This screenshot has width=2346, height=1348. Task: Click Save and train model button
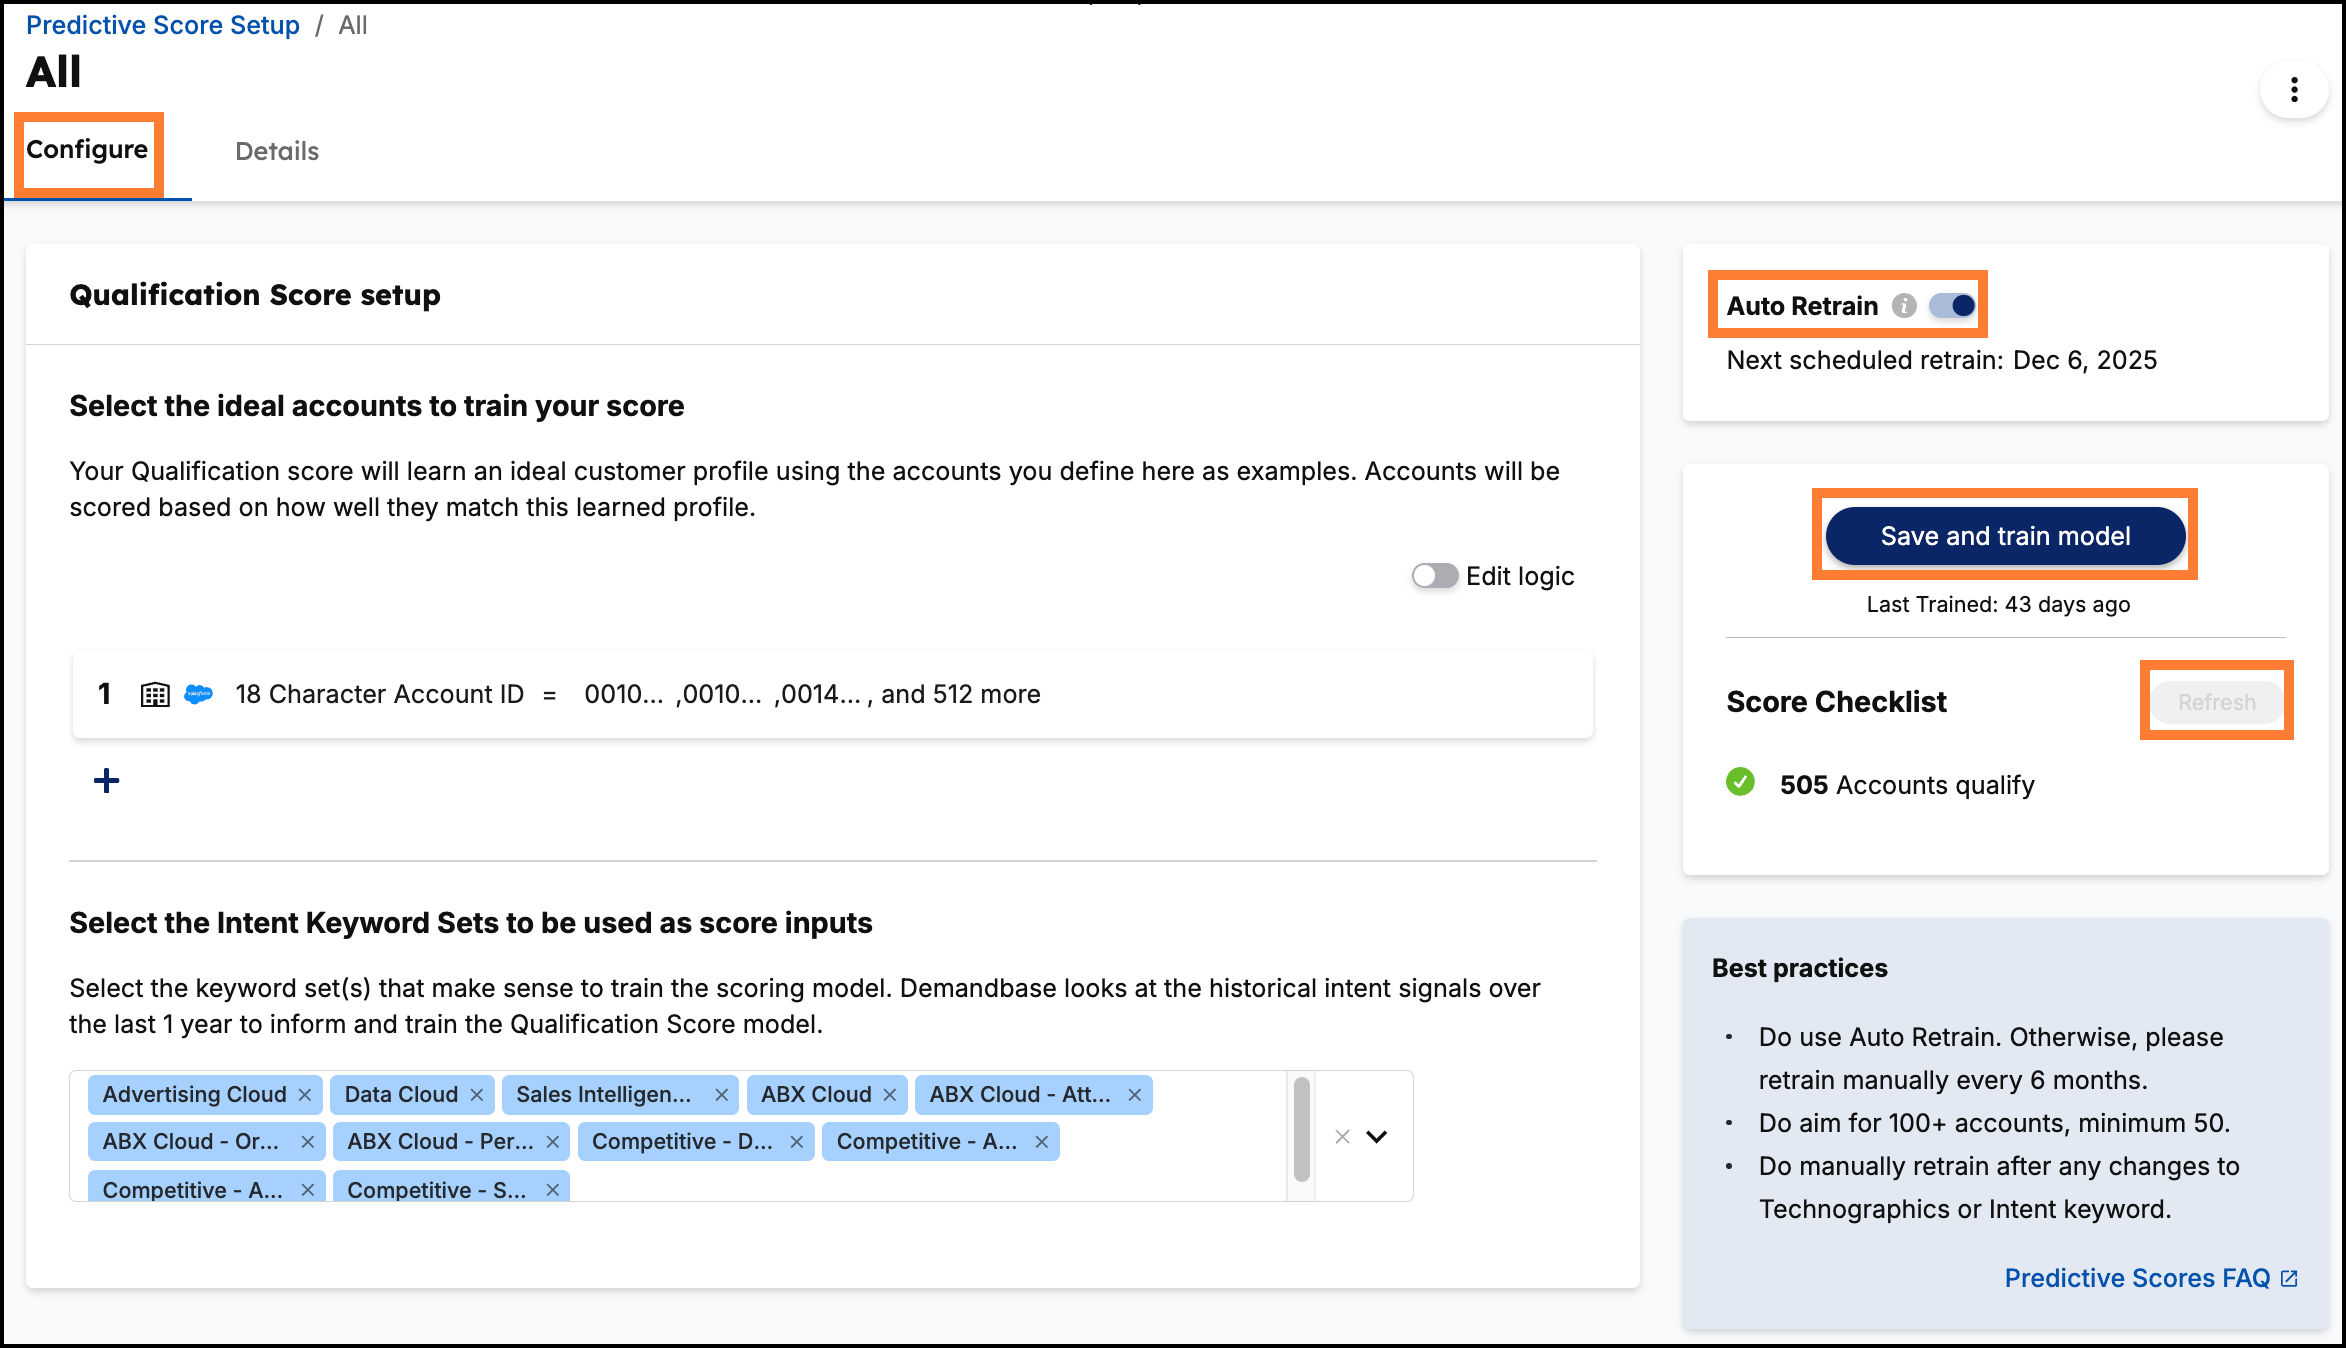2005,536
